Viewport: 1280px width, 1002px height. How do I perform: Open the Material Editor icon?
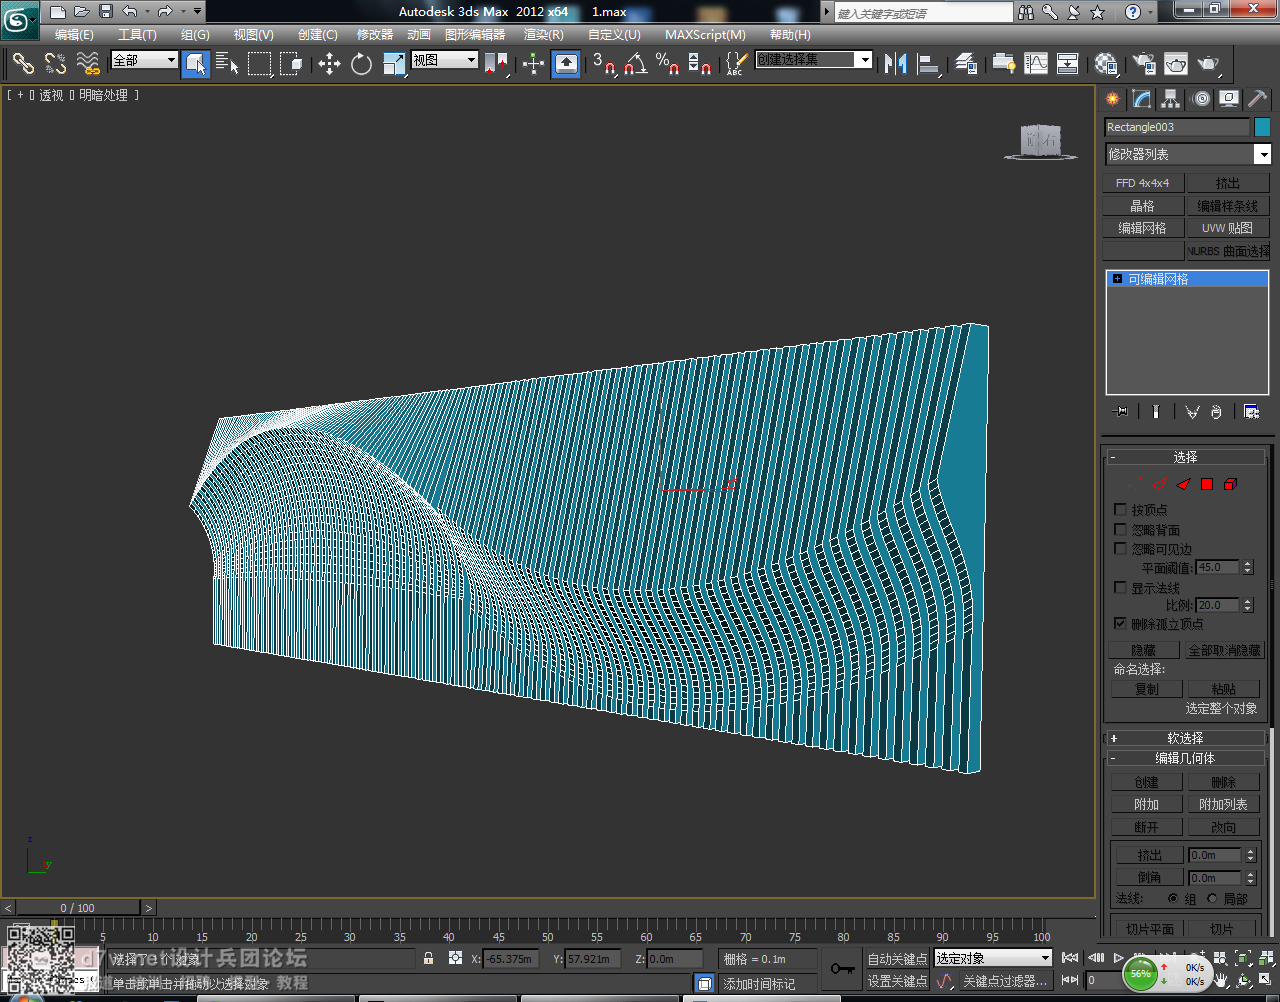(1106, 64)
